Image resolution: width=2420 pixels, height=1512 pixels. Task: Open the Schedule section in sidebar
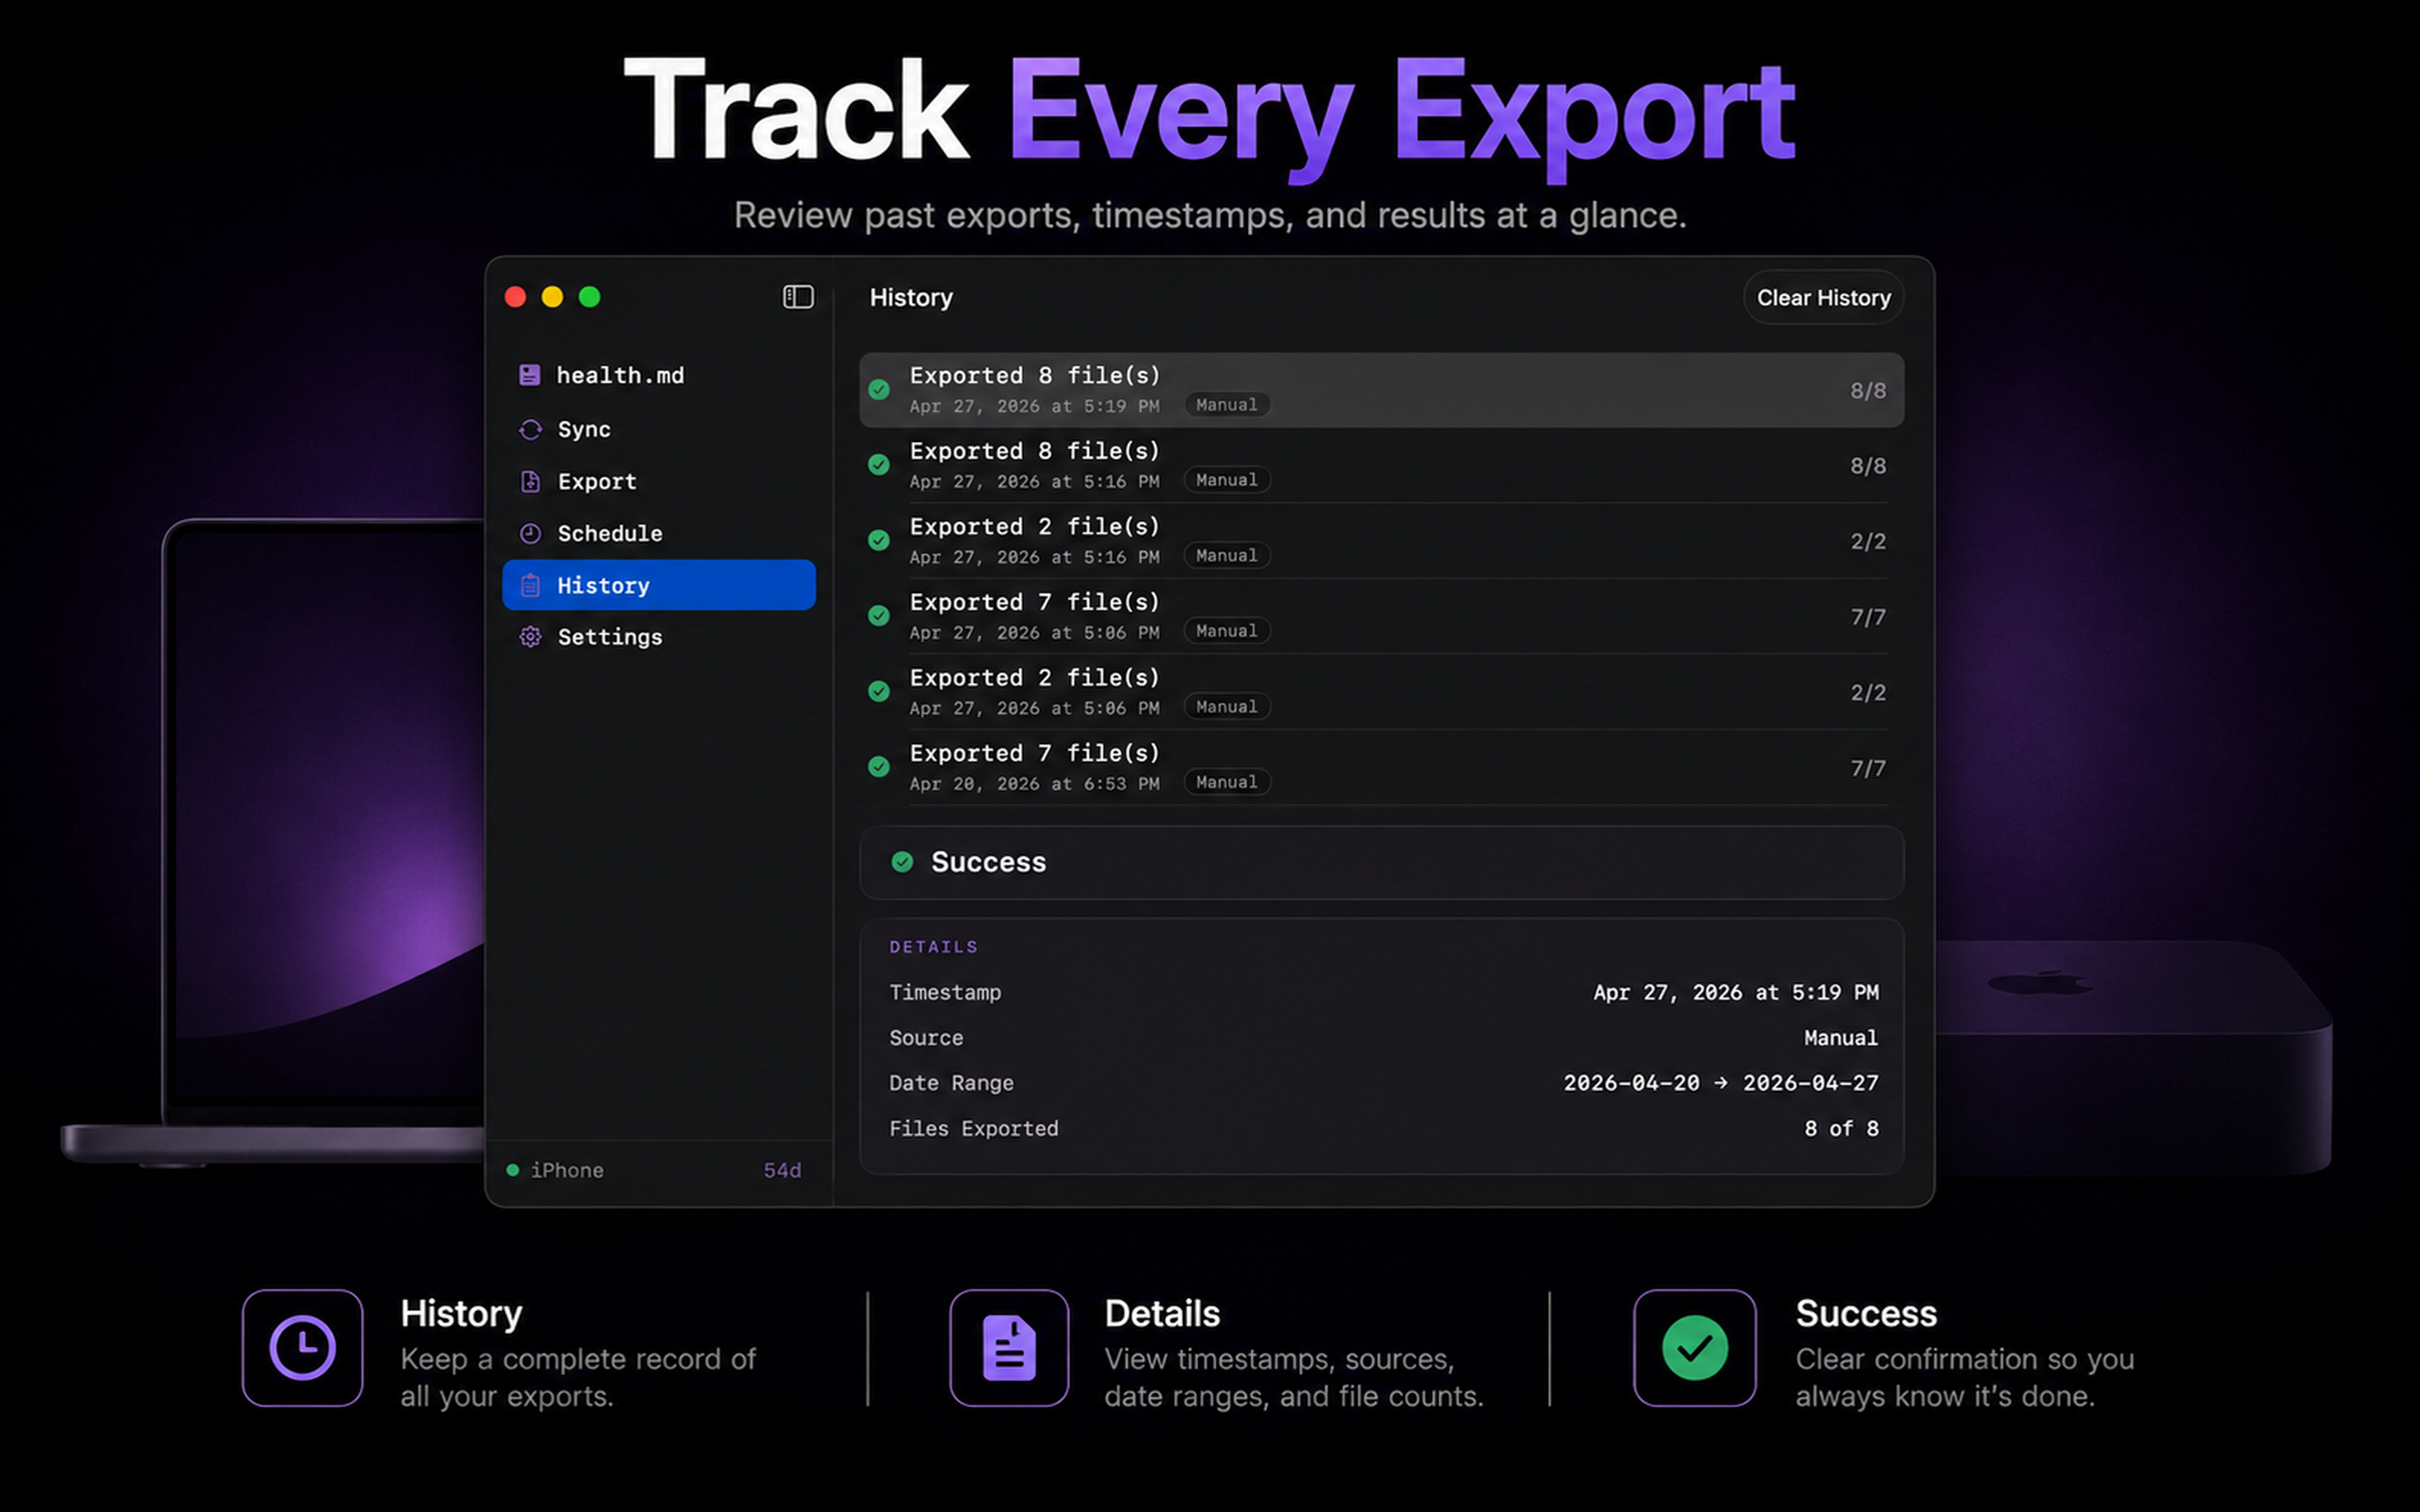(659, 533)
